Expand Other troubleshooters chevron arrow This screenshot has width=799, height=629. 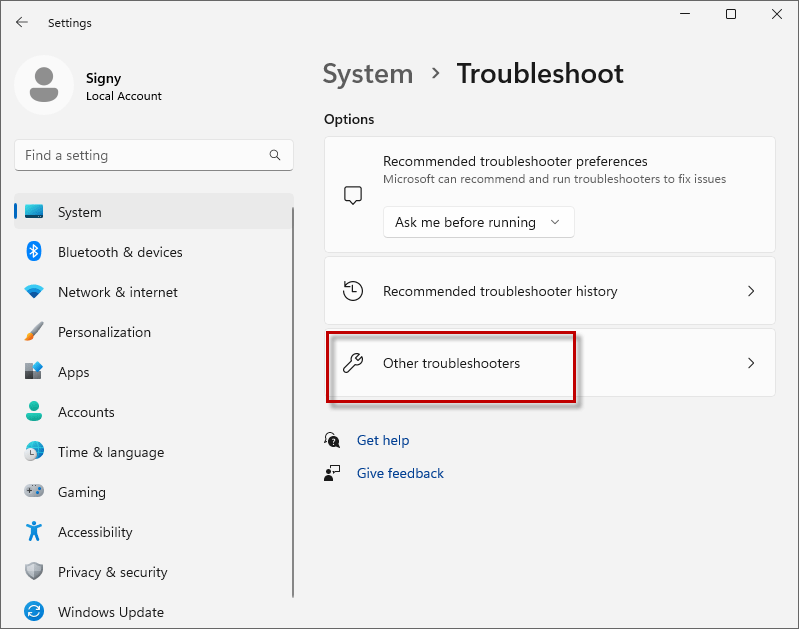[x=751, y=363]
